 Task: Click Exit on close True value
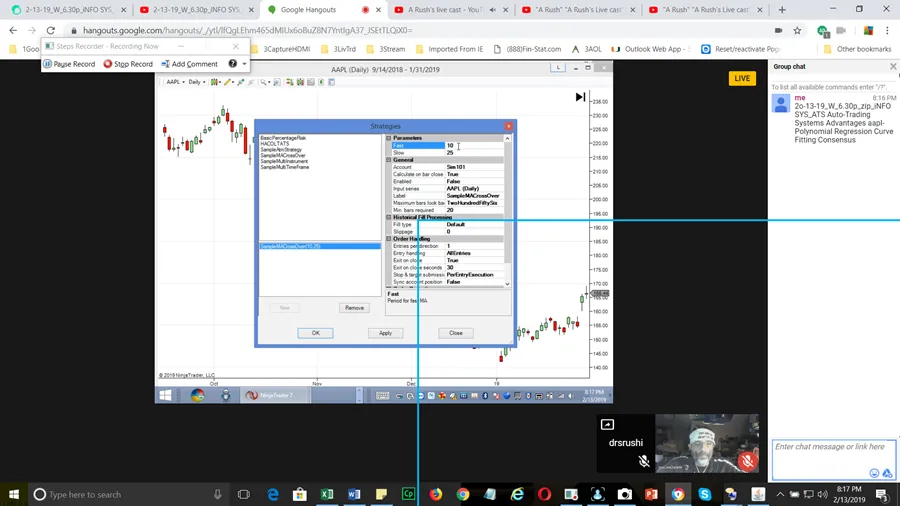pyautogui.click(x=474, y=260)
